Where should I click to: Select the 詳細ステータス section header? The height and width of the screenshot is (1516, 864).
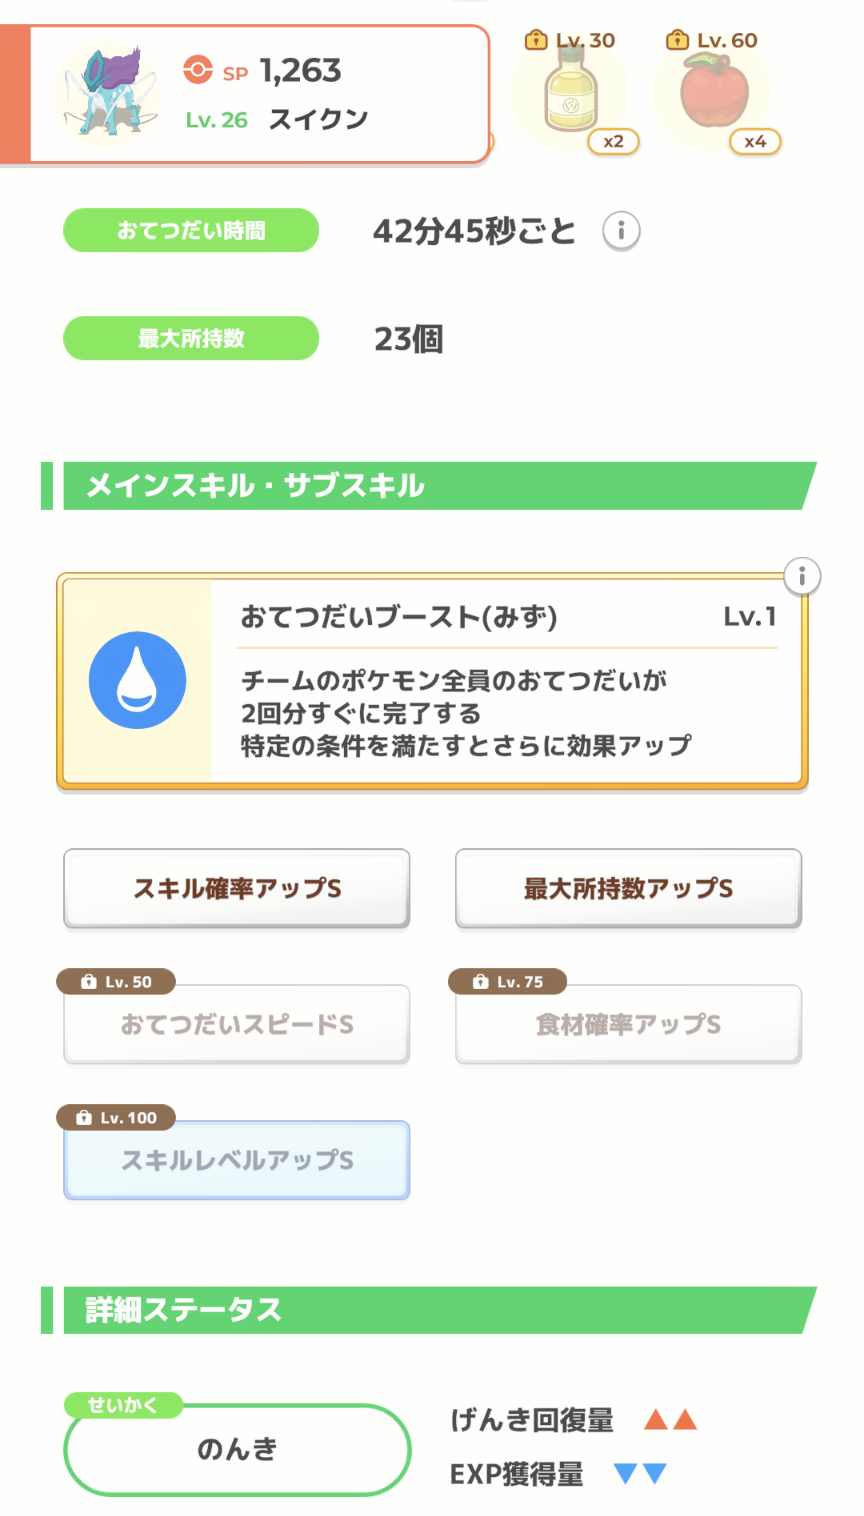pyautogui.click(x=429, y=1310)
